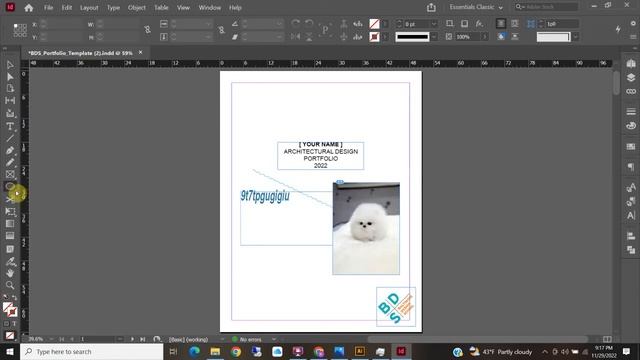
Task: Open the Stroke panel
Action: (631, 111)
